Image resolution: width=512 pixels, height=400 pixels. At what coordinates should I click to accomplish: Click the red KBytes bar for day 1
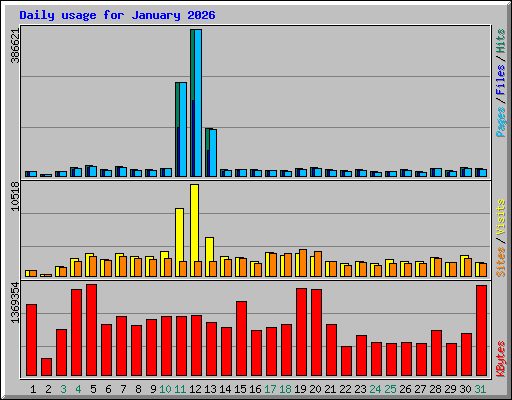click(x=32, y=340)
